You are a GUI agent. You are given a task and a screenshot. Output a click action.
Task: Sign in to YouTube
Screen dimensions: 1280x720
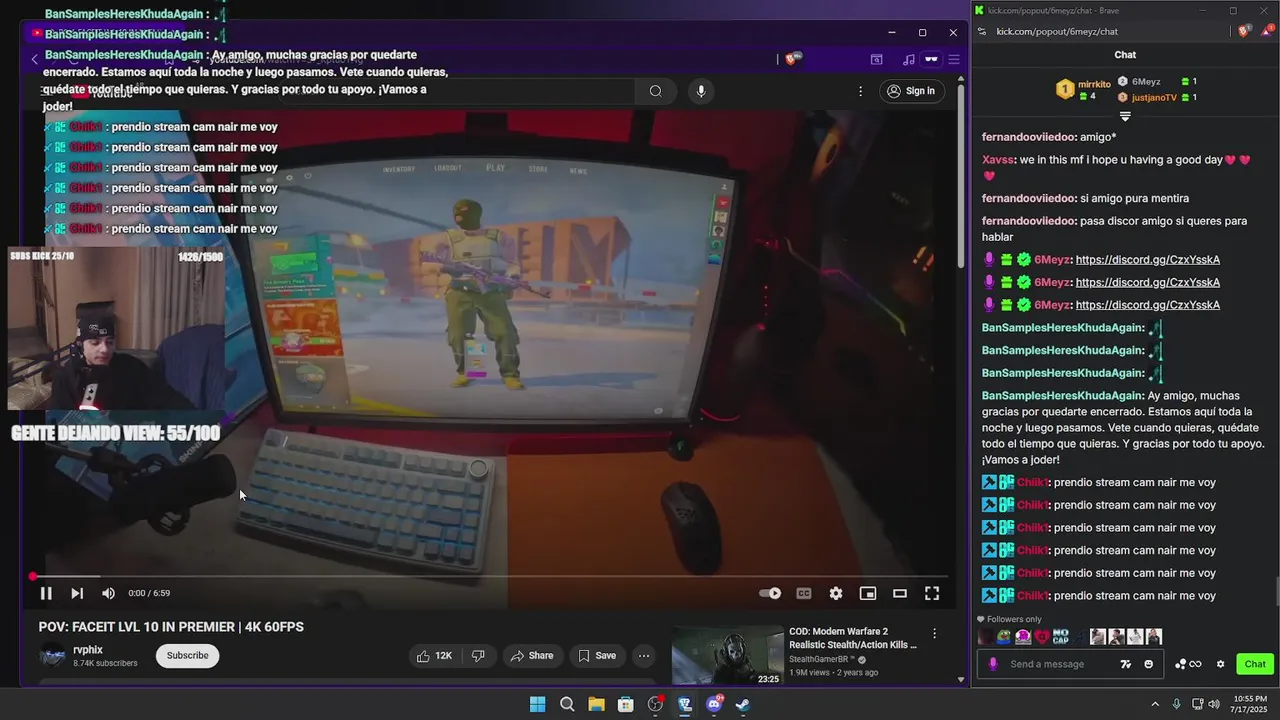[x=910, y=91]
